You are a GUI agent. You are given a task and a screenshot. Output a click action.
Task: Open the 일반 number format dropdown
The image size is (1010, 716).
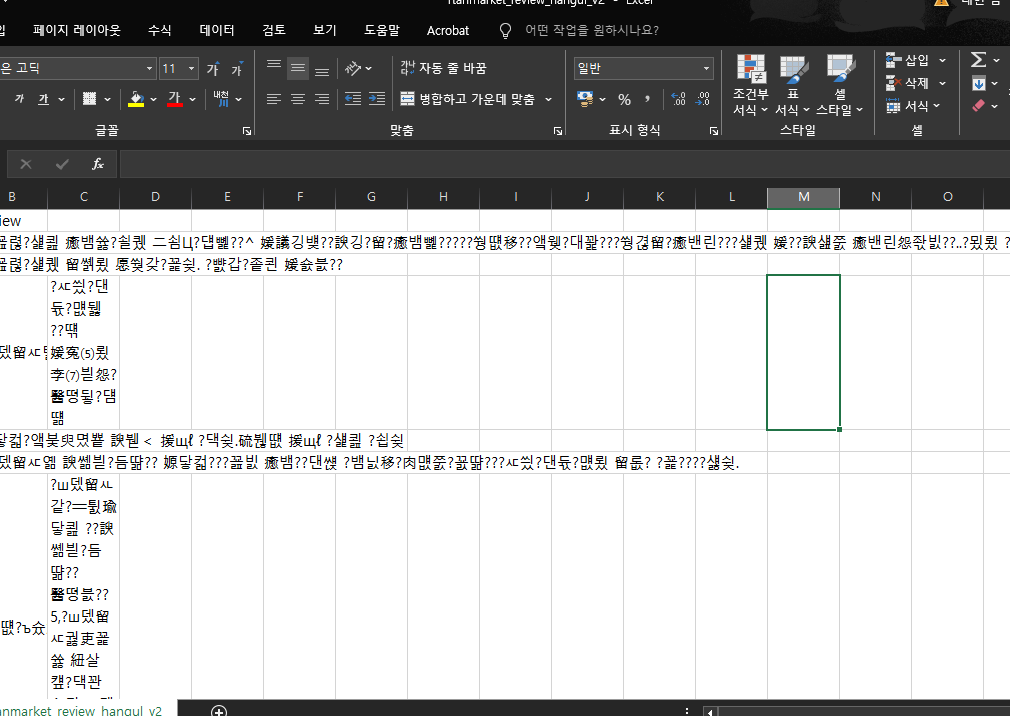pyautogui.click(x=707, y=68)
